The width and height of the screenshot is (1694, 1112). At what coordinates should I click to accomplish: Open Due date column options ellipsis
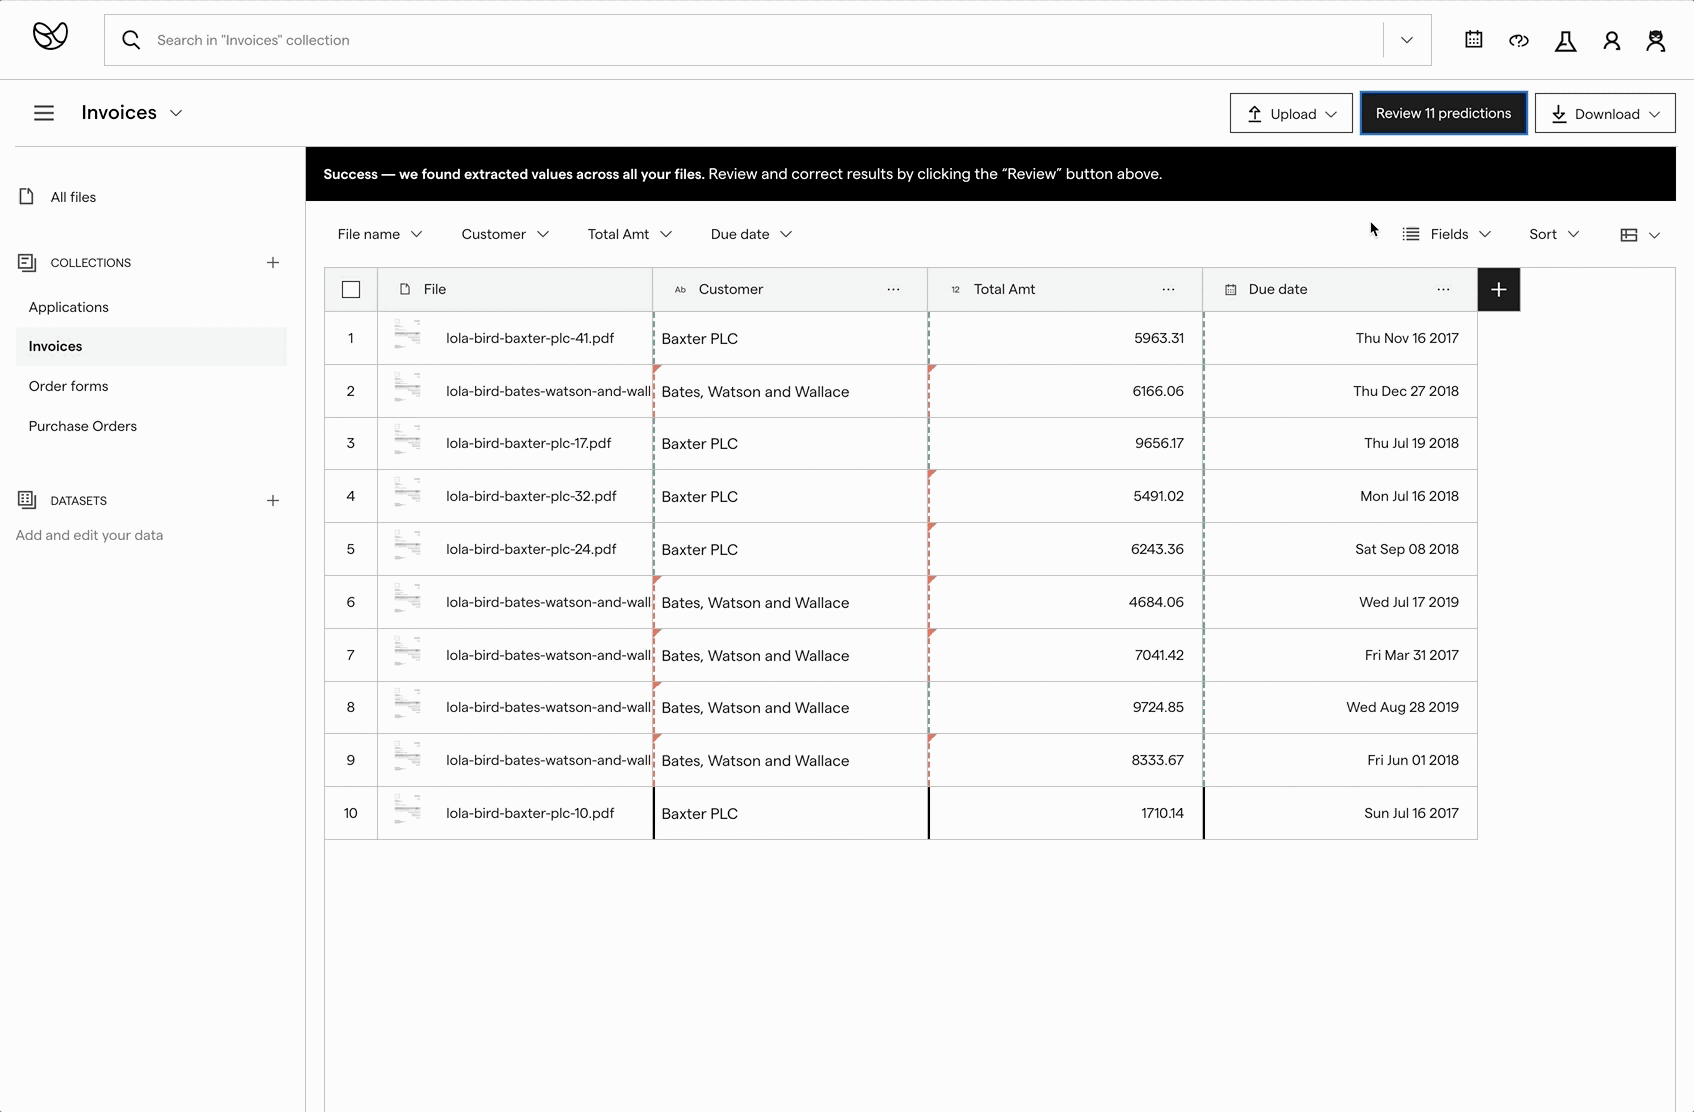point(1443,289)
